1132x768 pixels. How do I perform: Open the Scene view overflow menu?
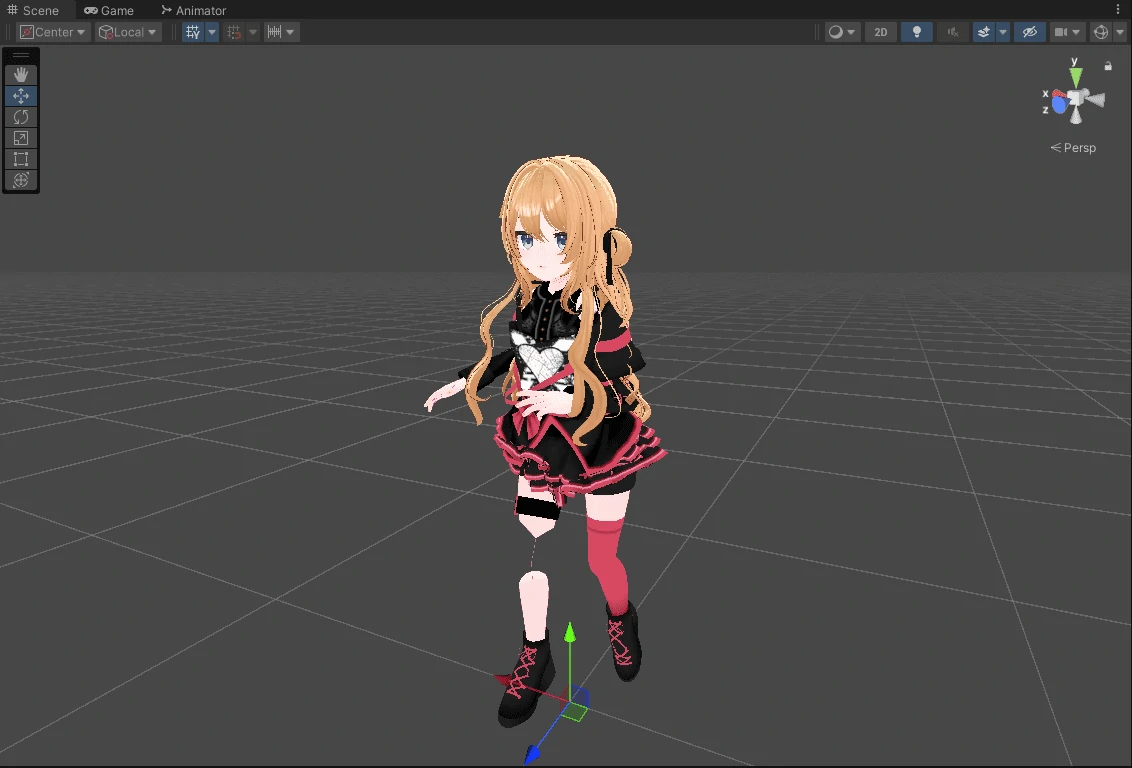[1119, 9]
